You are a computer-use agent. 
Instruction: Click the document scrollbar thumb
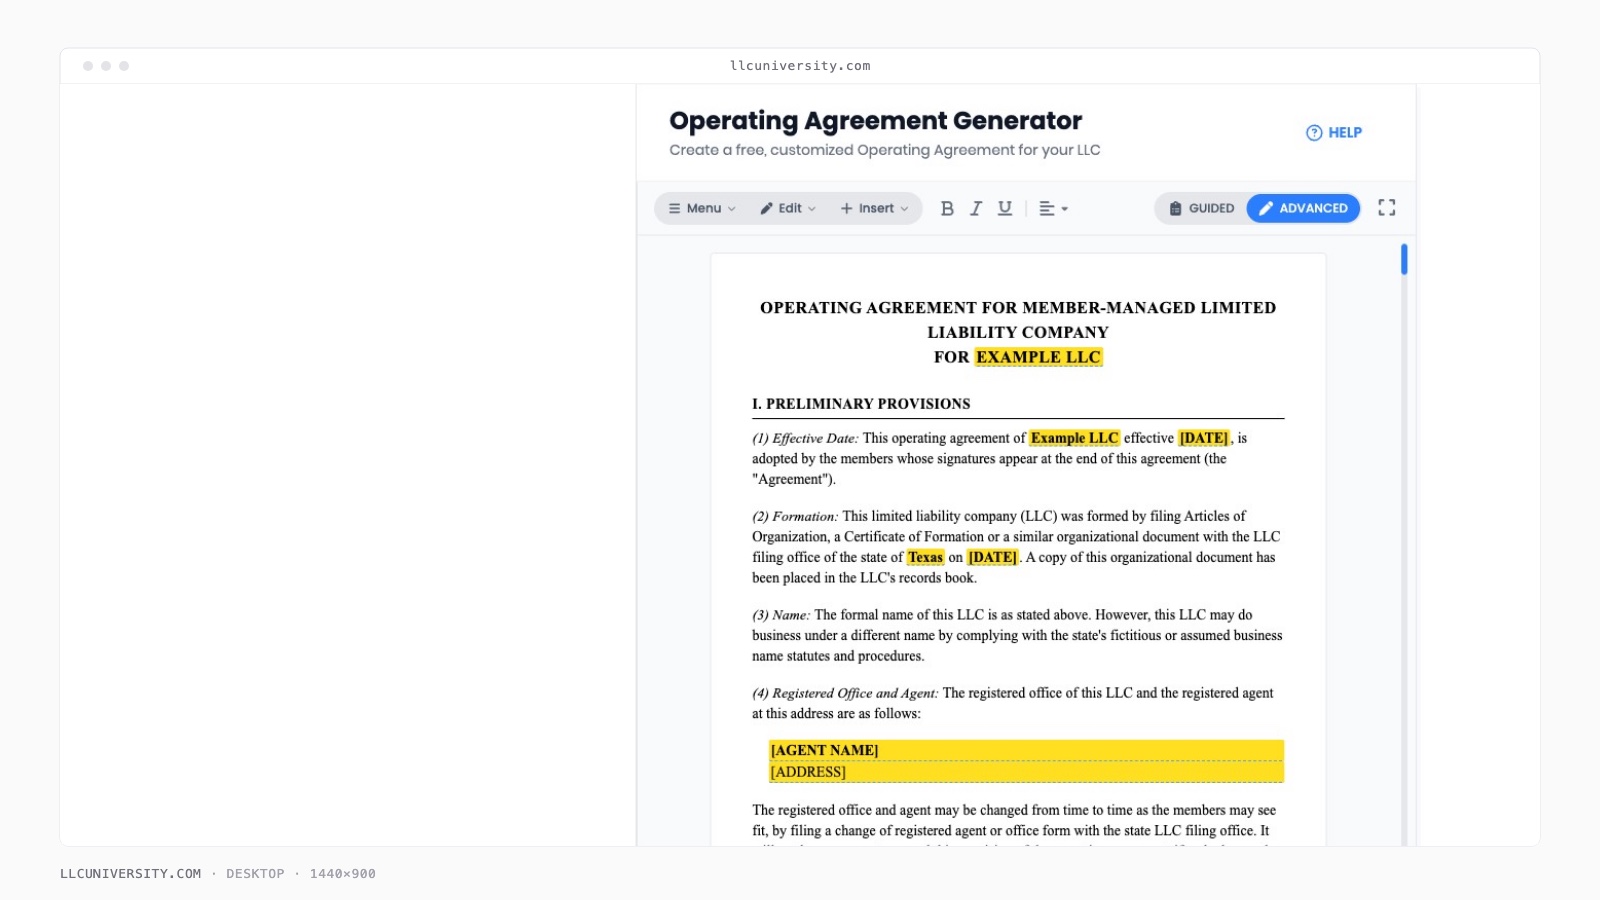click(x=1404, y=259)
